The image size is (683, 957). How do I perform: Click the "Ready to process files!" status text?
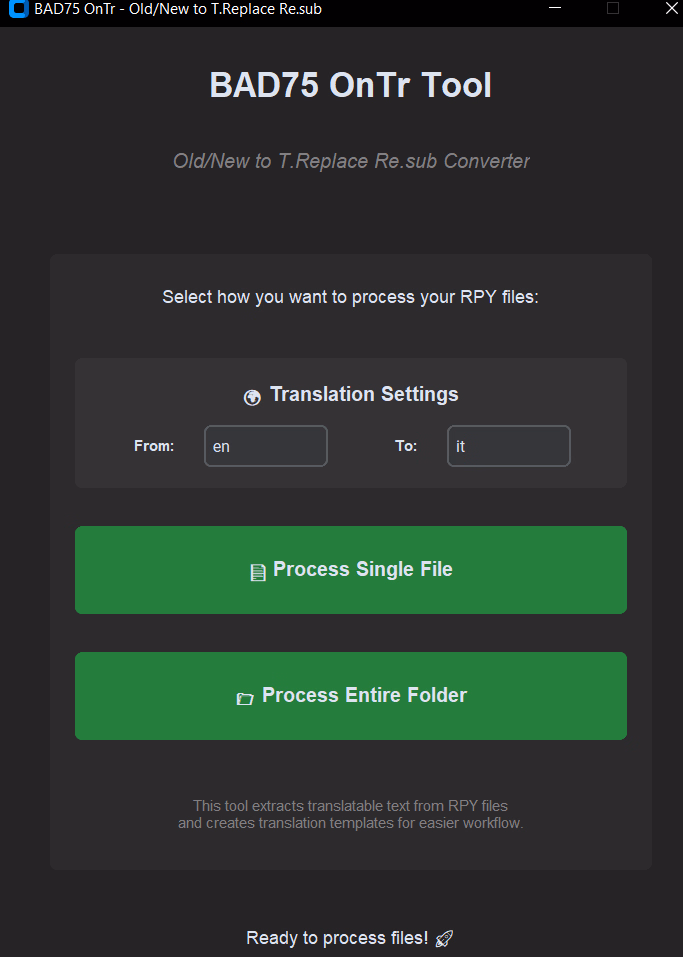point(337,938)
